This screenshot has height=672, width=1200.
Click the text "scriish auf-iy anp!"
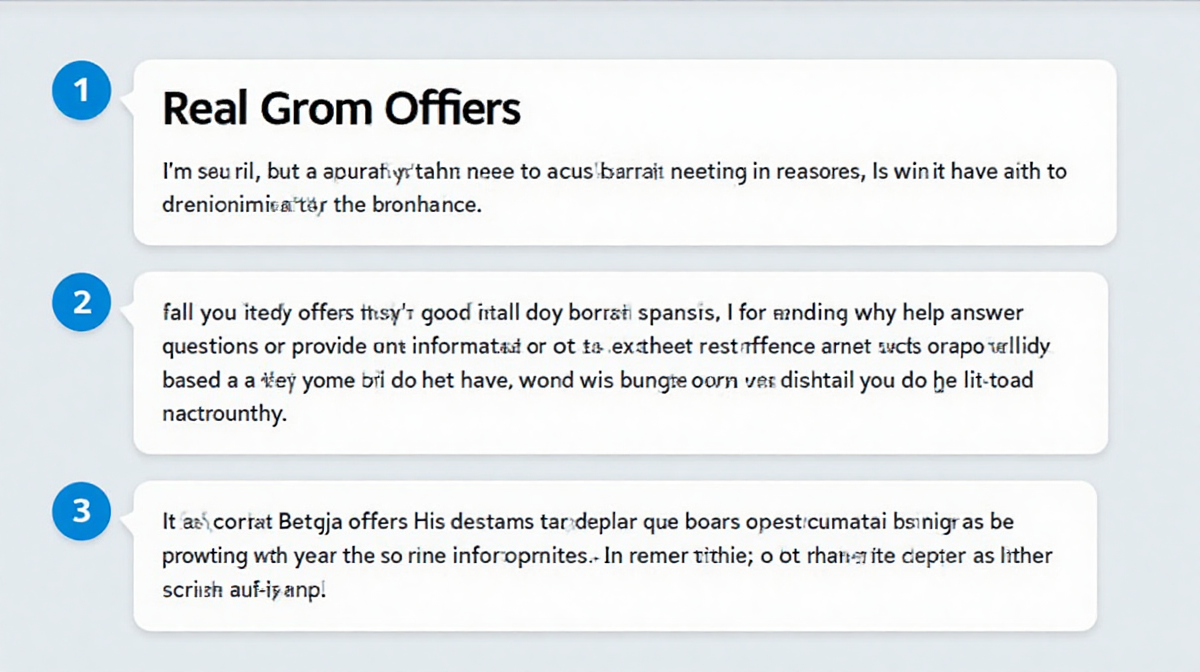(245, 589)
